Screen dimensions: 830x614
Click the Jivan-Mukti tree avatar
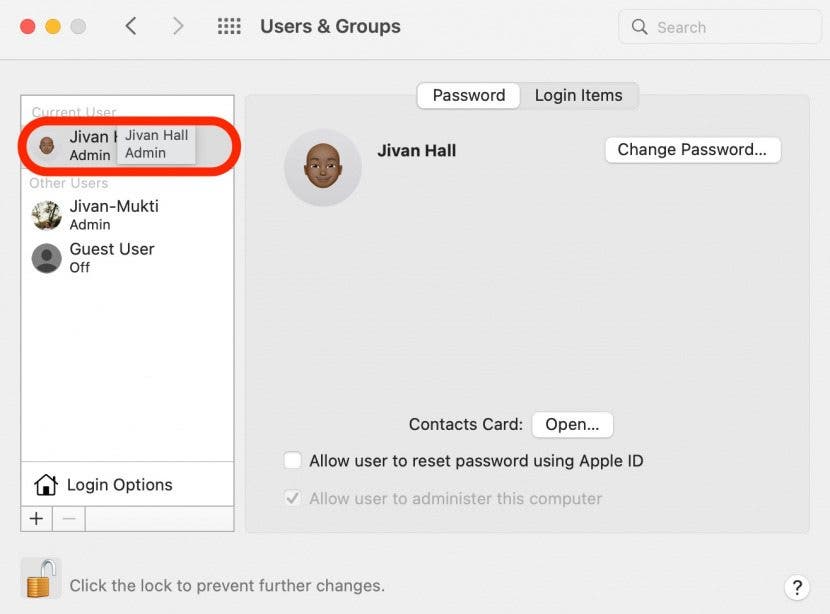coord(47,215)
